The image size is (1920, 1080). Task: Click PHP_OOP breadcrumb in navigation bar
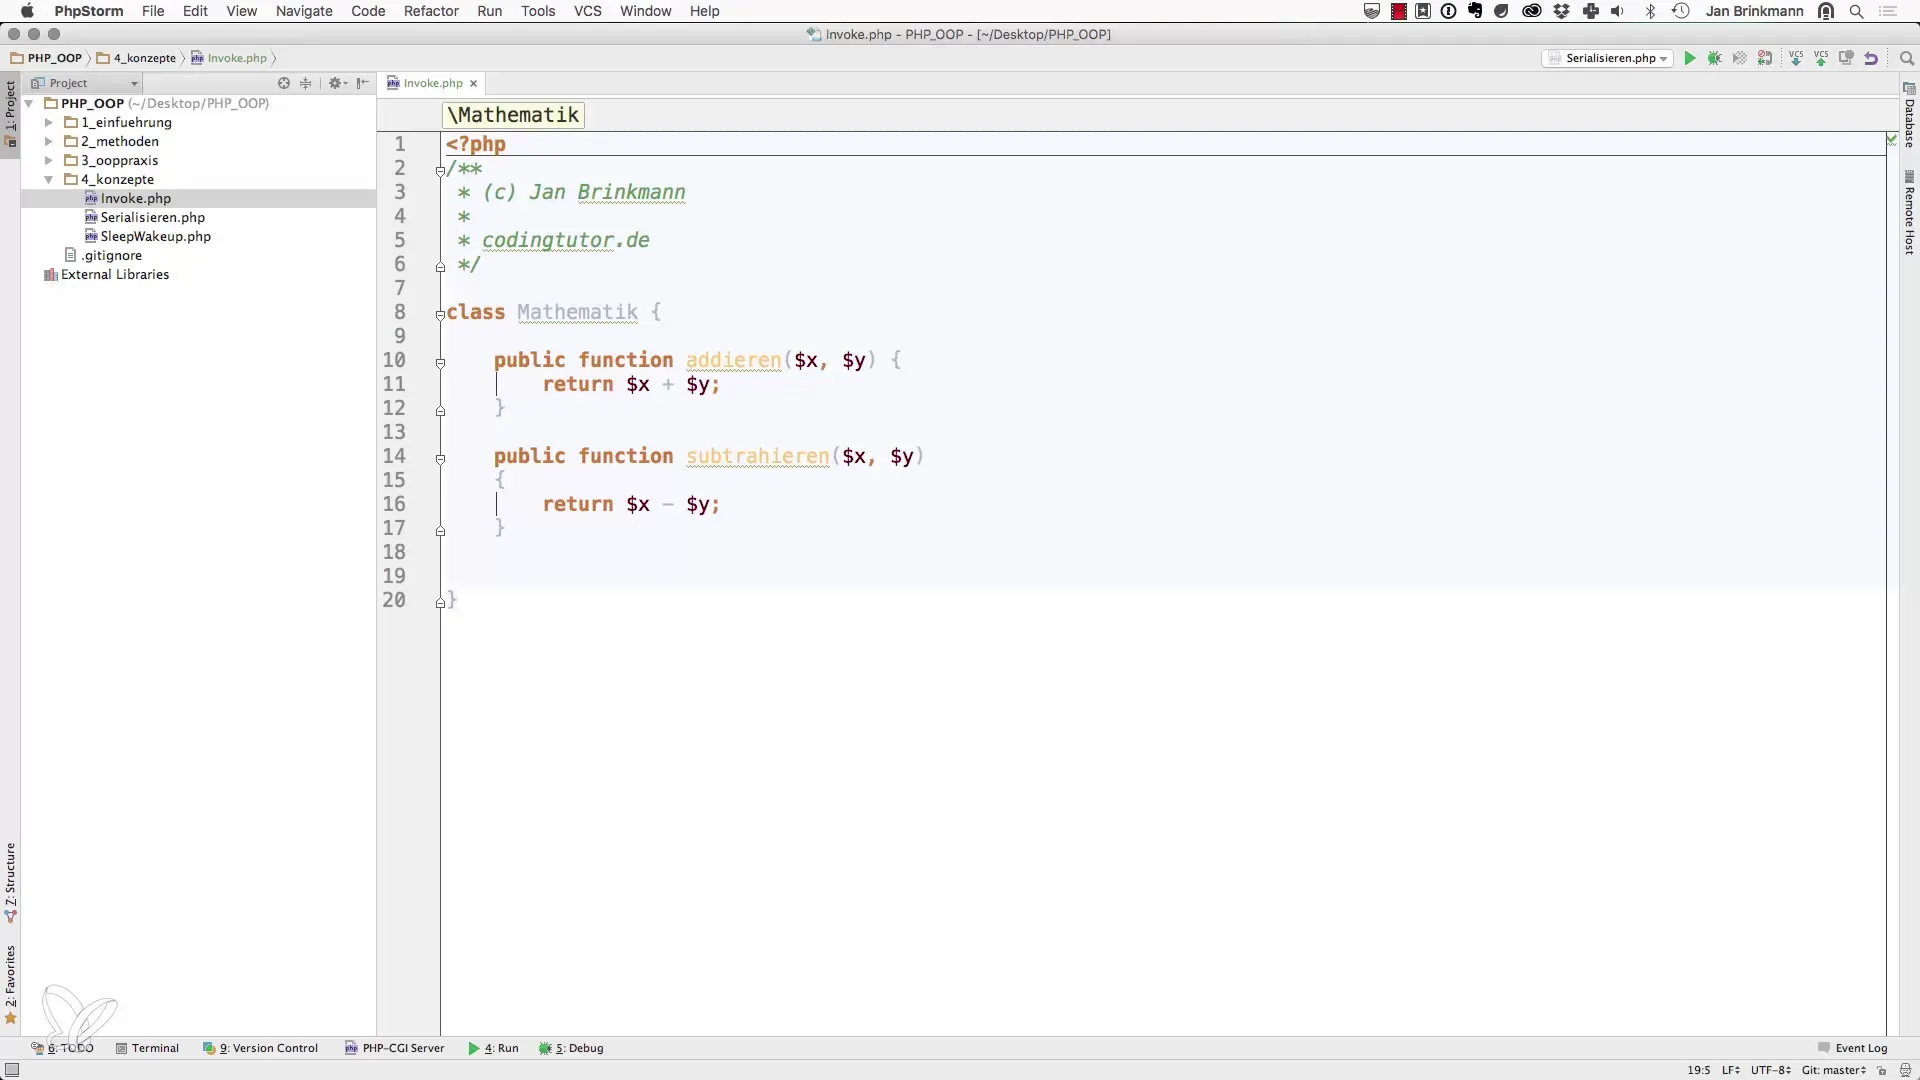(47, 58)
